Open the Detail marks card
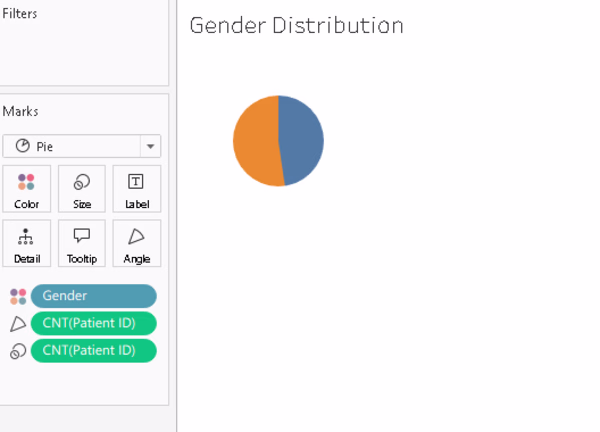This screenshot has width=600, height=432. pos(26,243)
